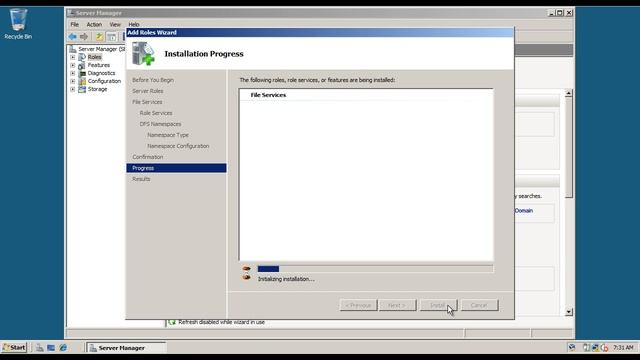Click the Next button in wizard

tap(397, 305)
